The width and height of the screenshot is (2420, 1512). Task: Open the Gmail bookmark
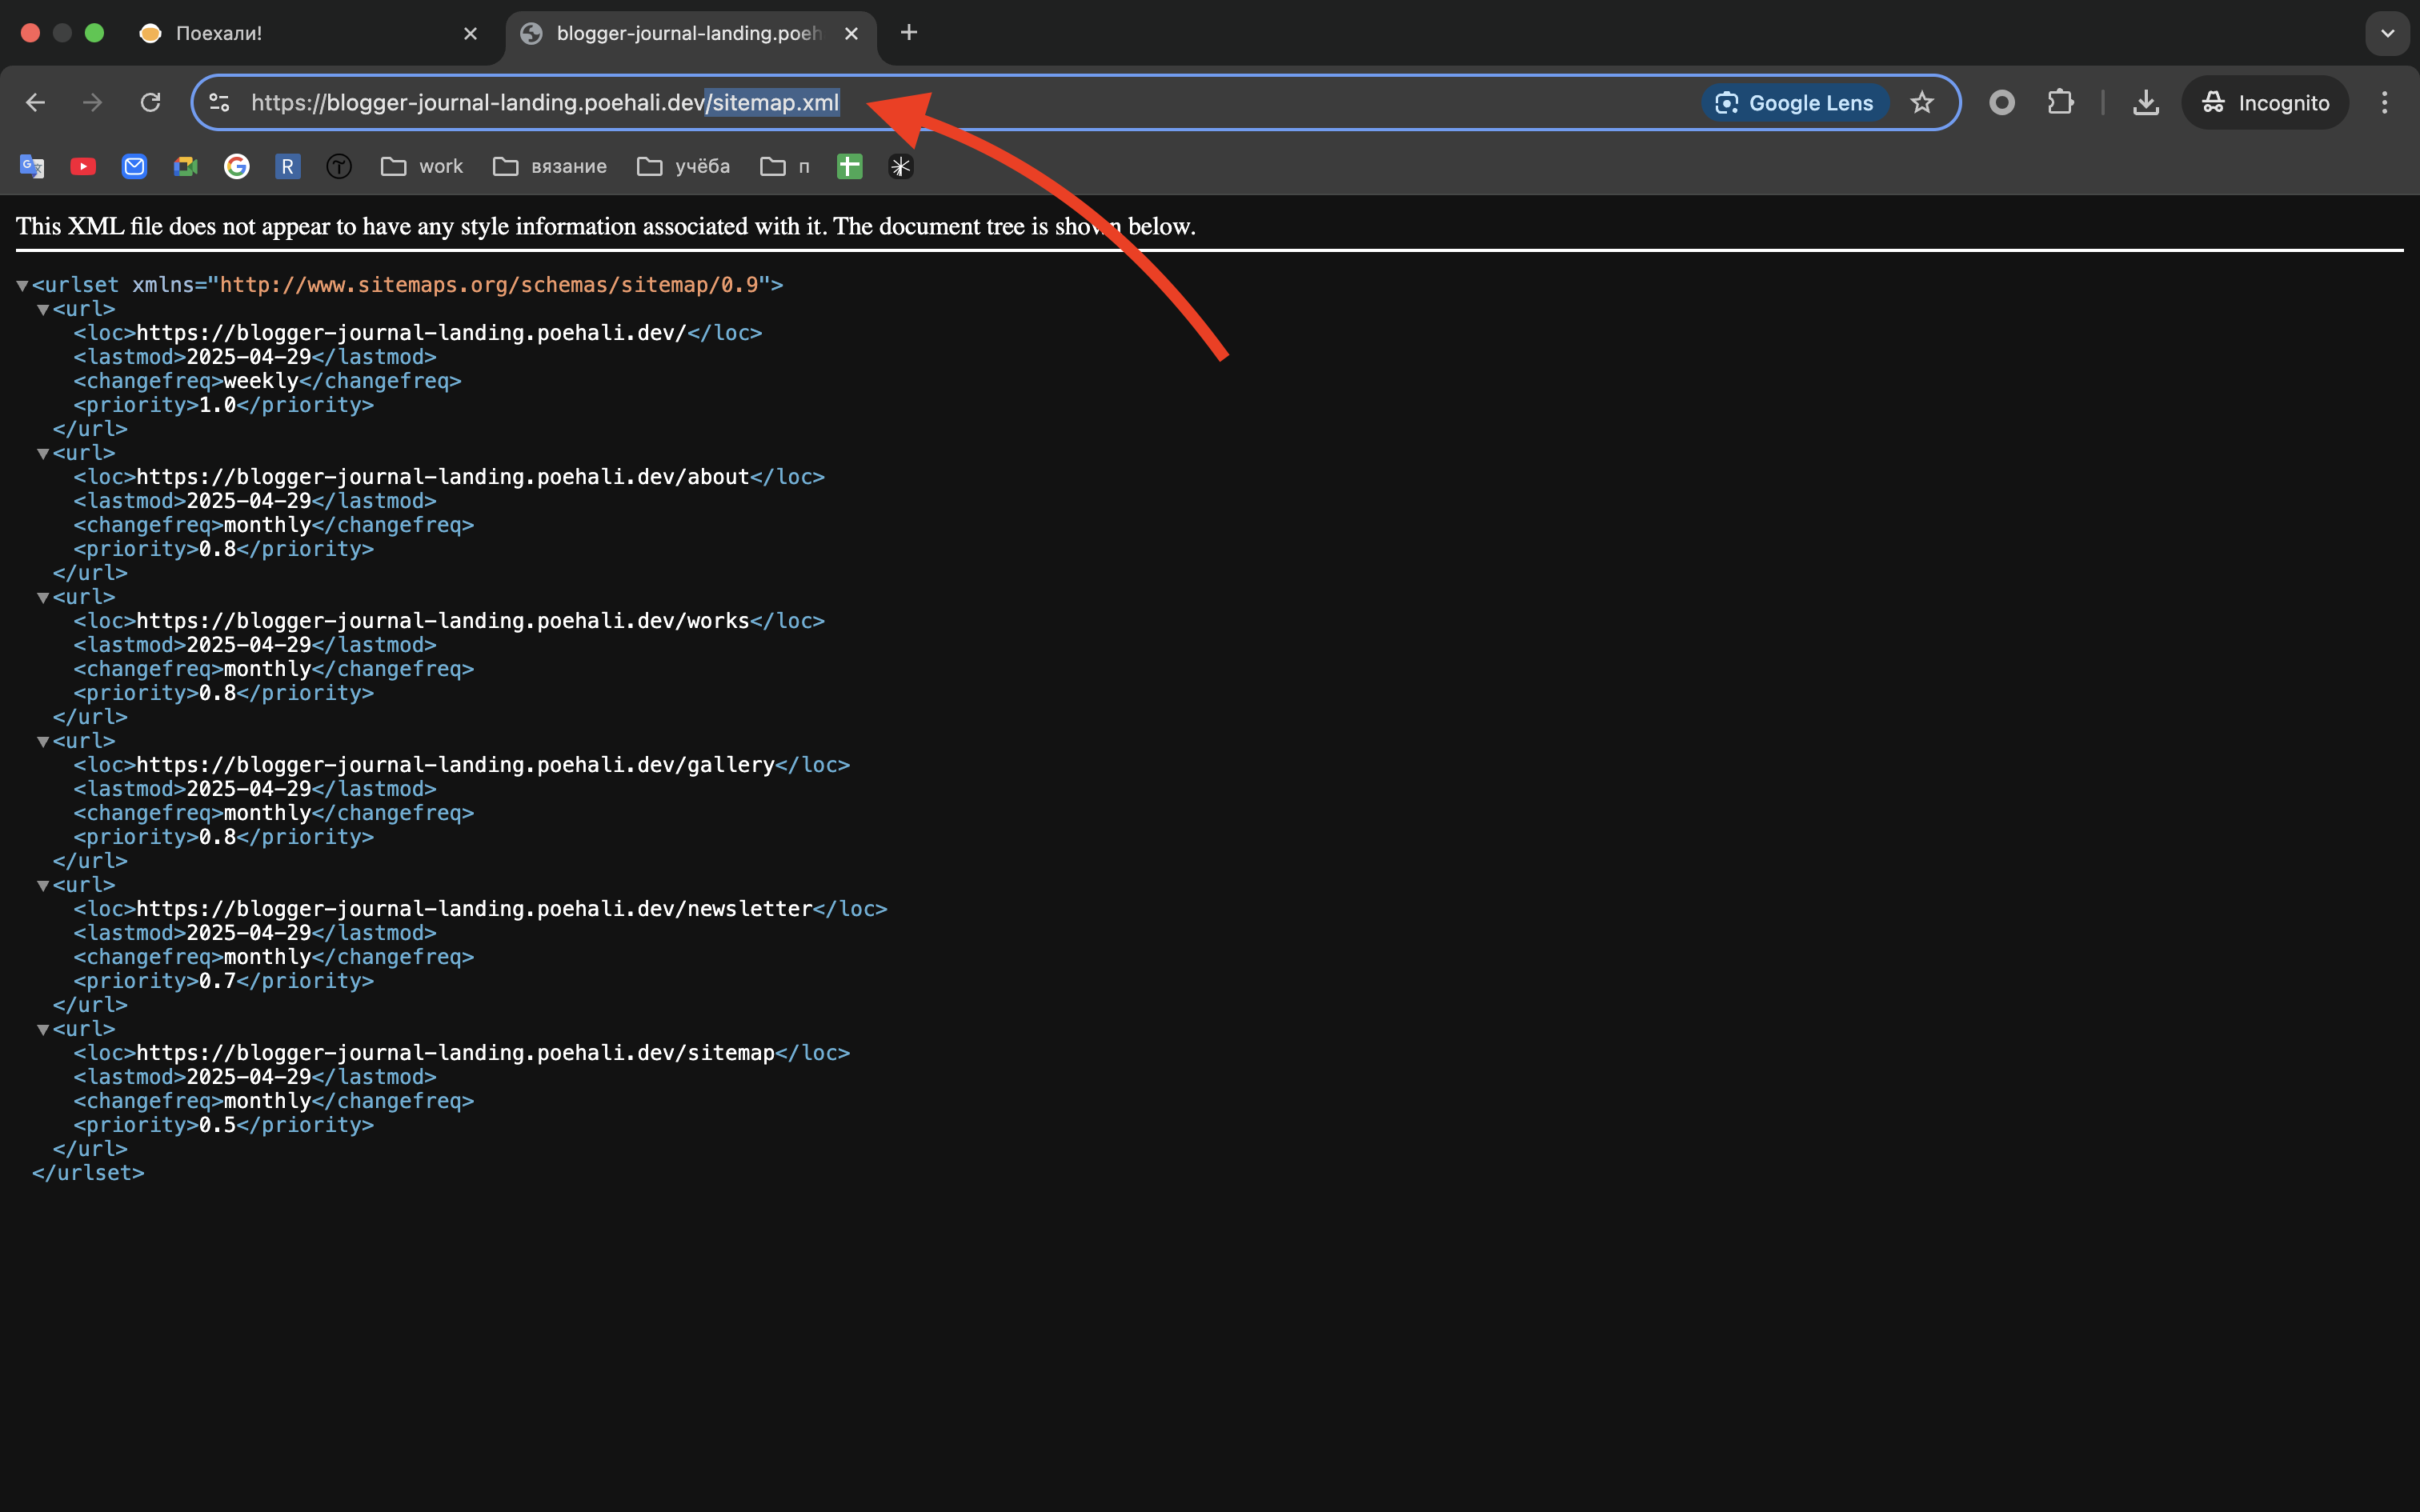coord(135,166)
